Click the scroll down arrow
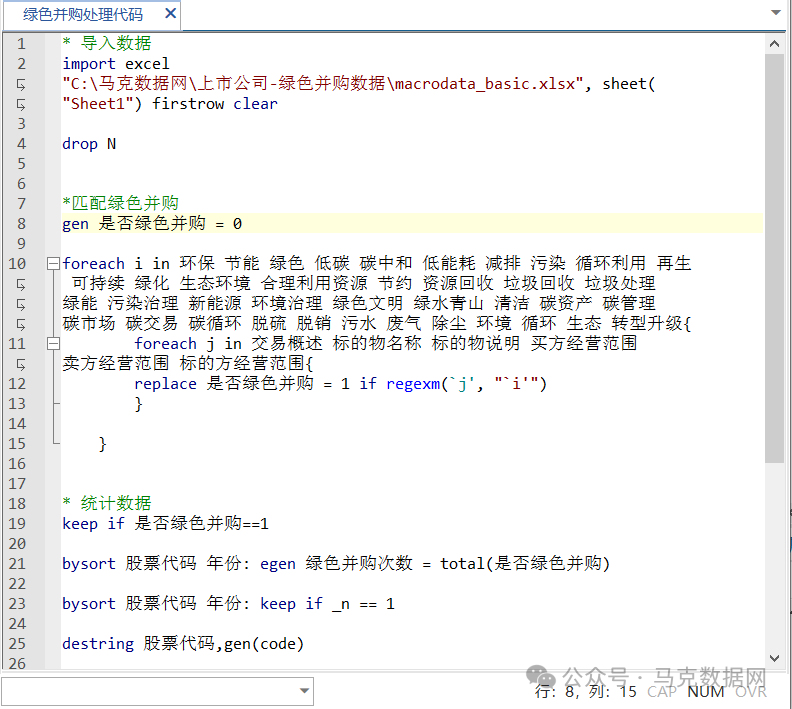This screenshot has height=709, width=792. coord(774,657)
